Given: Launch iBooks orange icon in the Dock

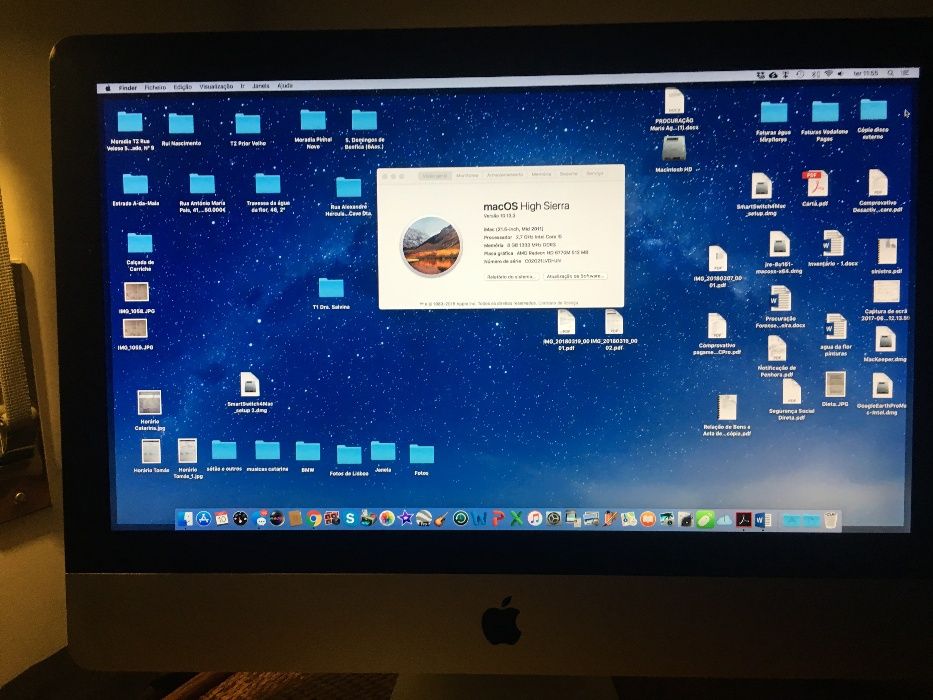Looking at the screenshot, I should click(648, 519).
